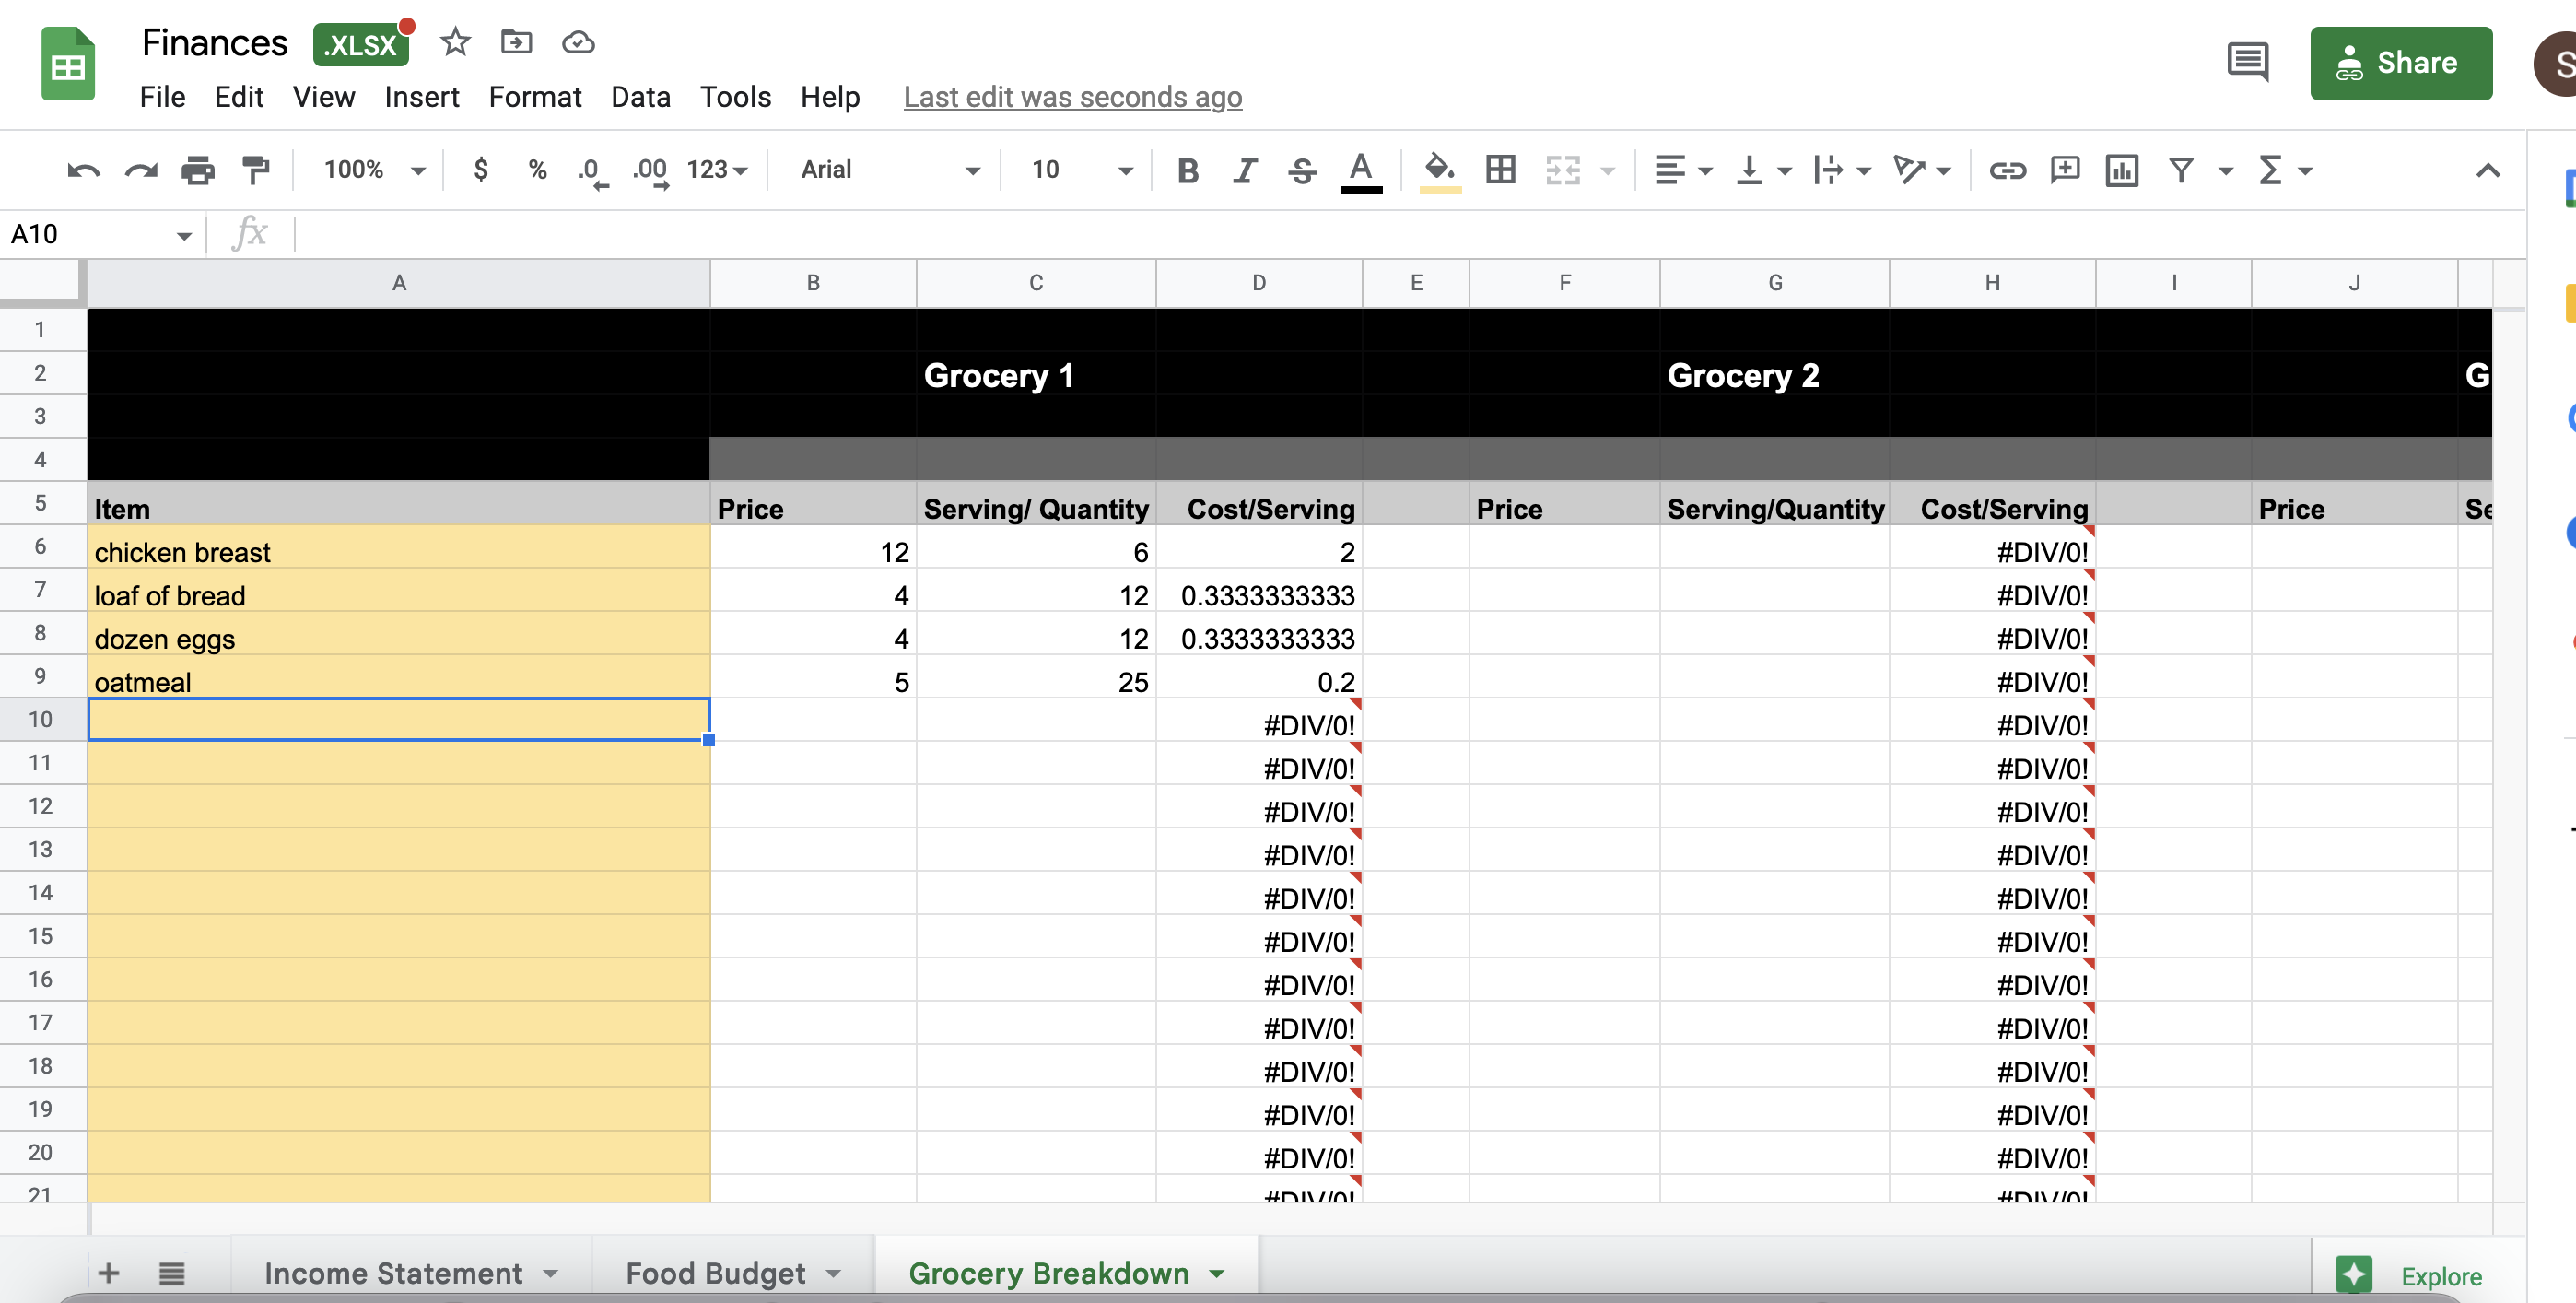2576x1303 pixels.
Task: Switch to the Food Budget tab
Action: coord(715,1273)
